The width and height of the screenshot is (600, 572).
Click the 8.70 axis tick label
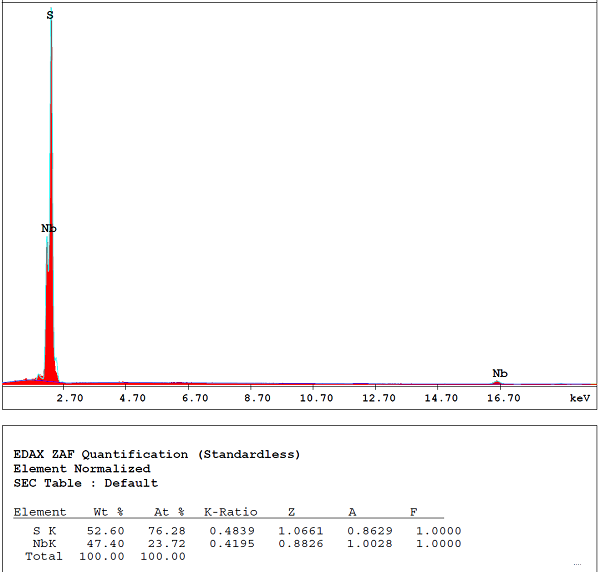pyautogui.click(x=258, y=398)
